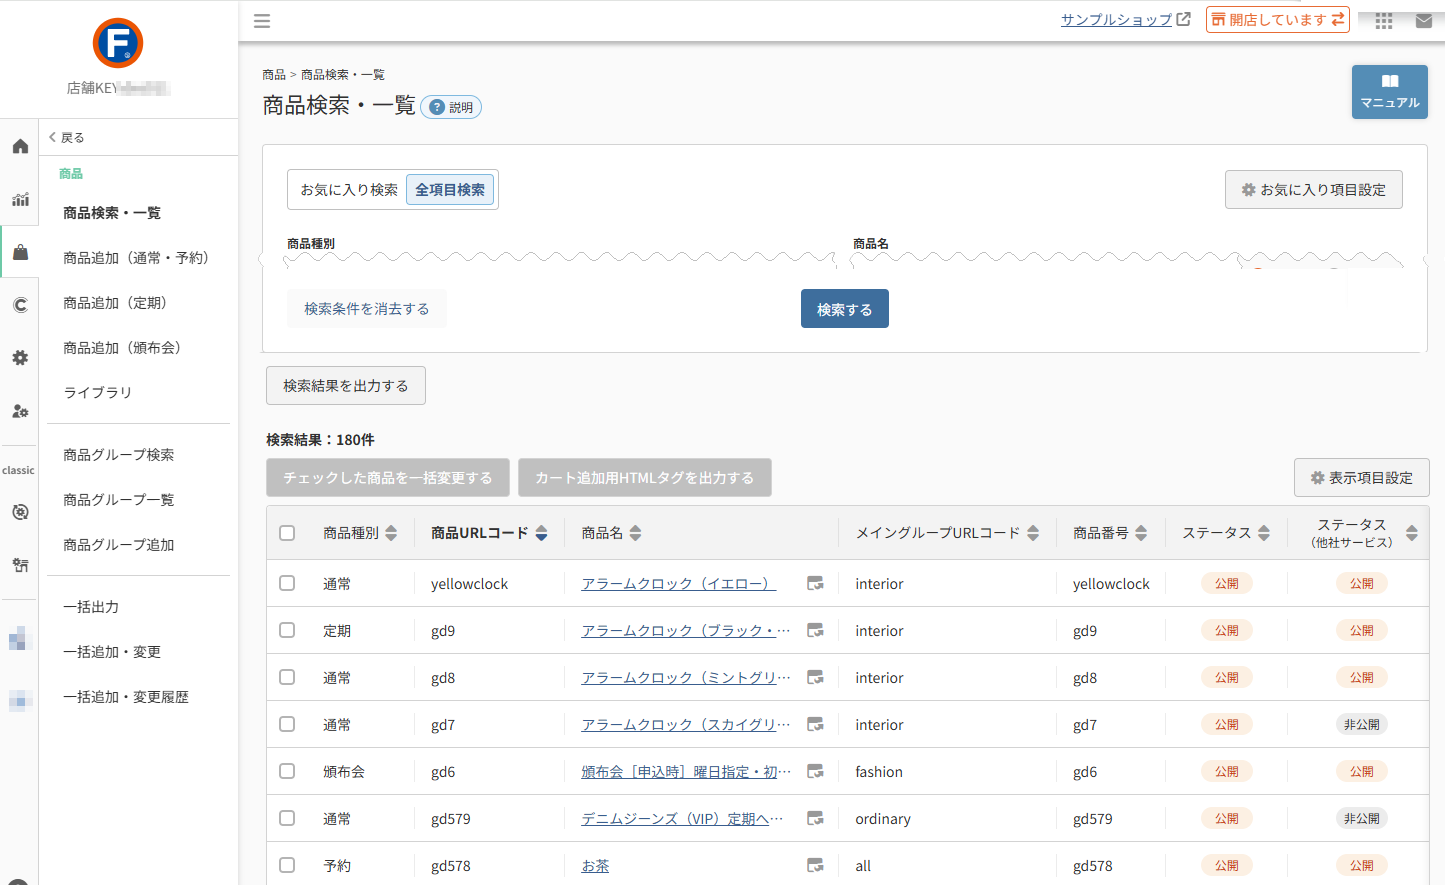Screen dimensions: 1445x885
Task: Open the お茶 product link
Action: coord(595,866)
